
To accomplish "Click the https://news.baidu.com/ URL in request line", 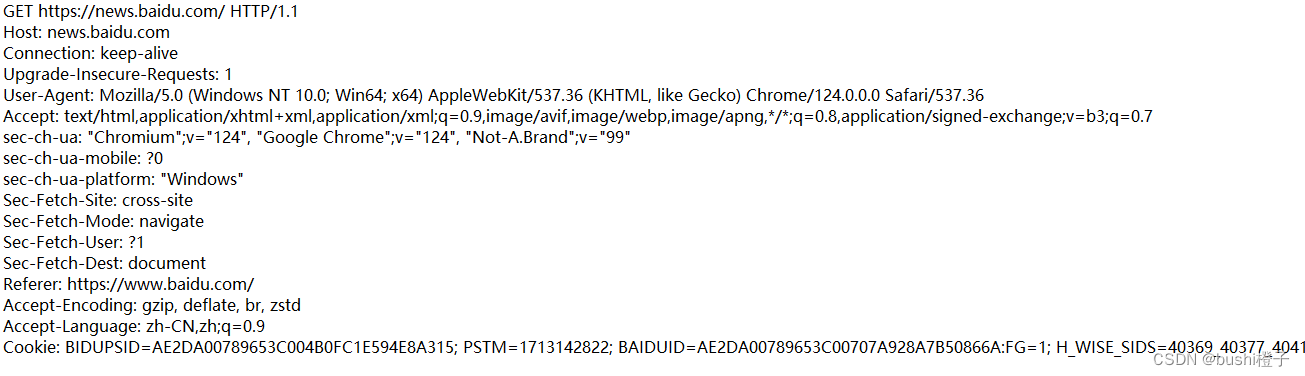I will [x=131, y=11].
